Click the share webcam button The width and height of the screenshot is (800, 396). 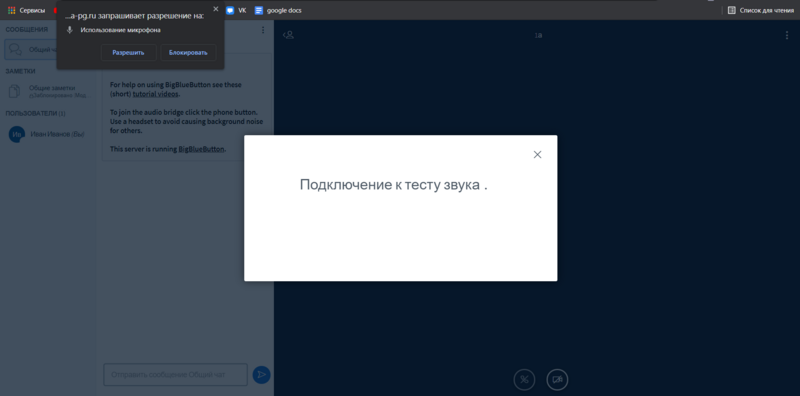point(557,379)
